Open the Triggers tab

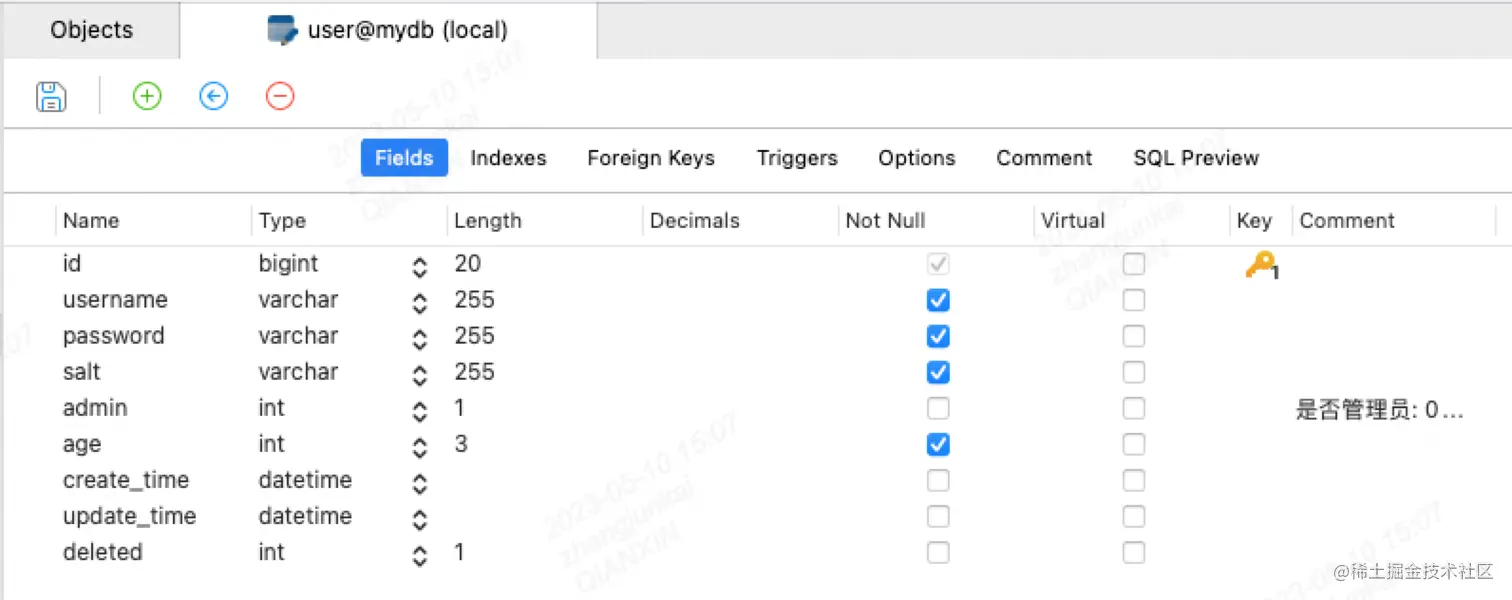coord(796,157)
